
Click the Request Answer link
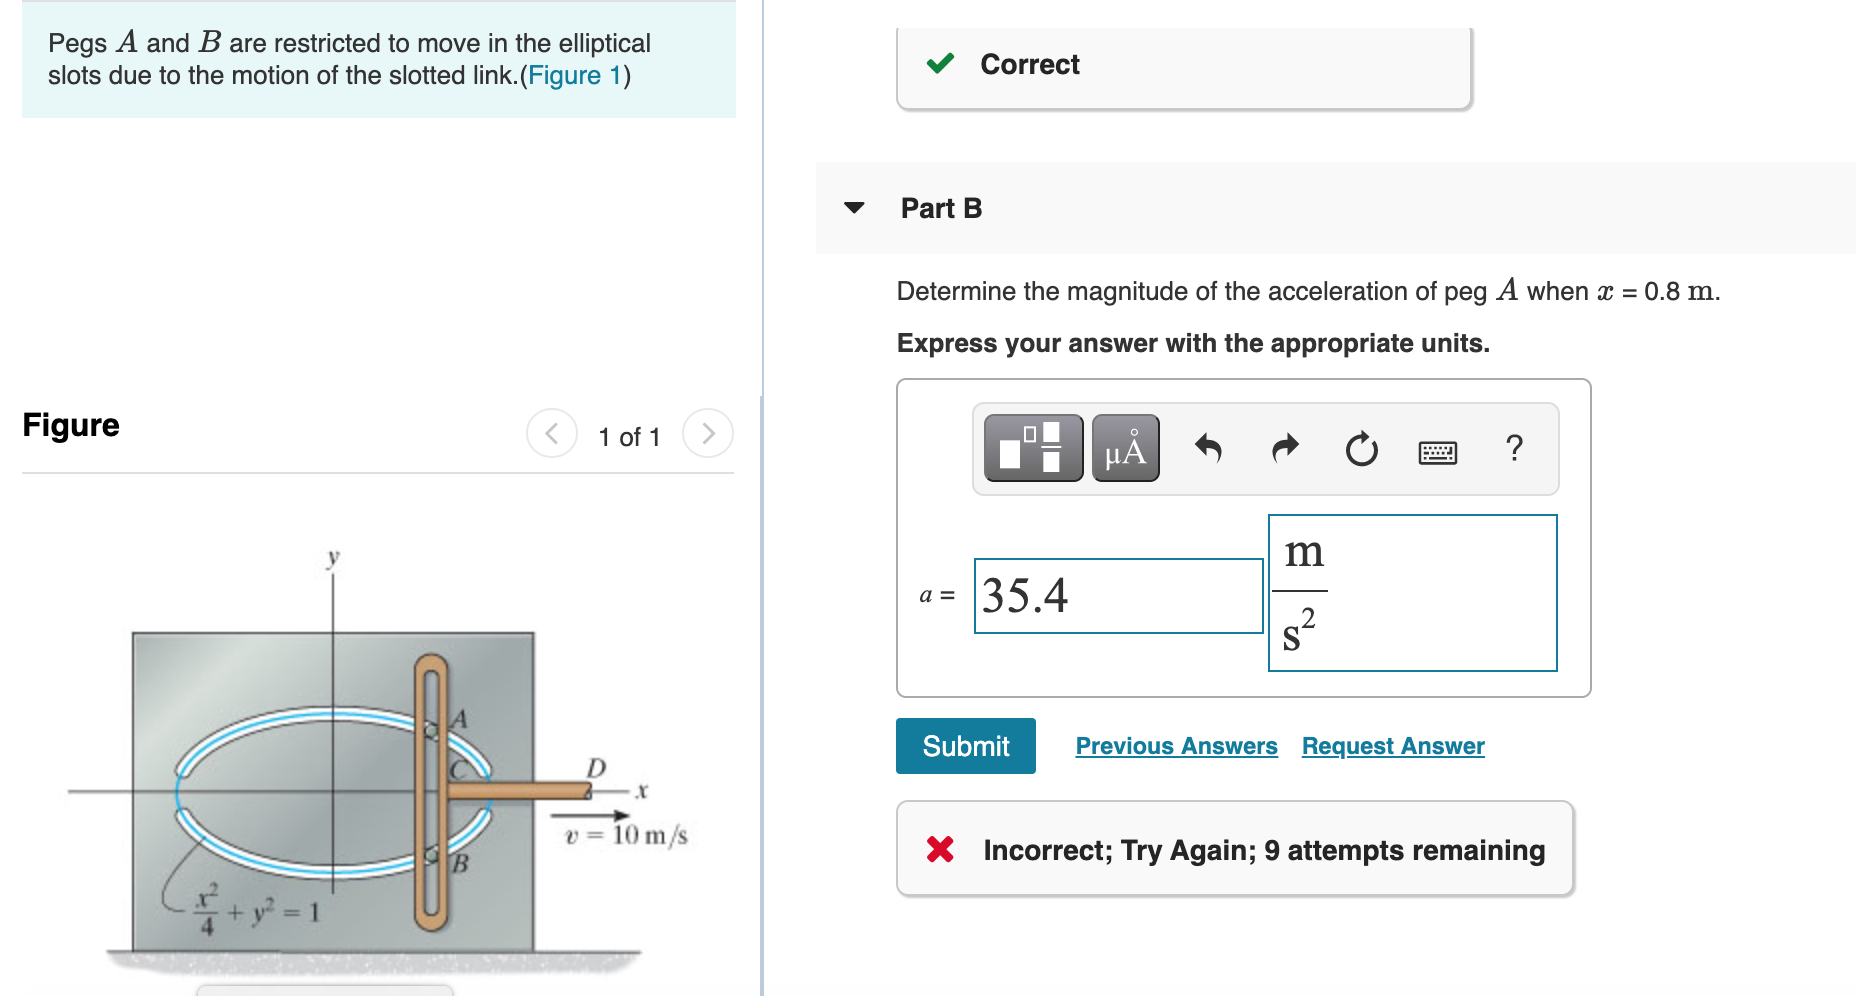coord(1393,745)
